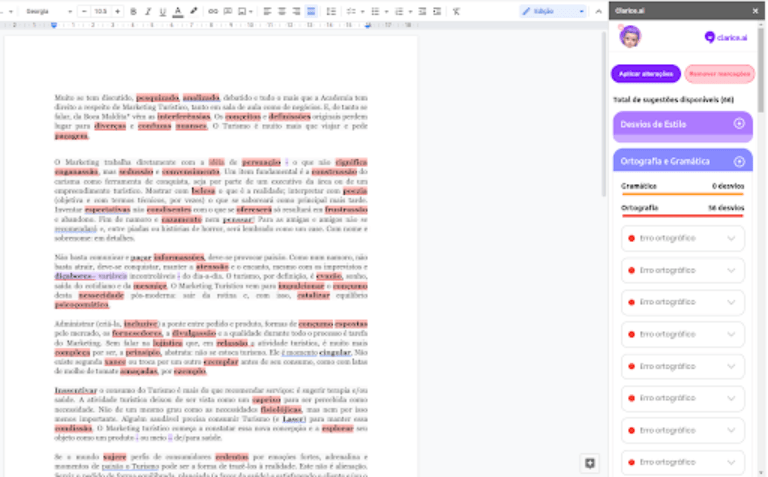Close the Clarice.ai side panel
The height and width of the screenshot is (477, 768).
[x=755, y=11]
